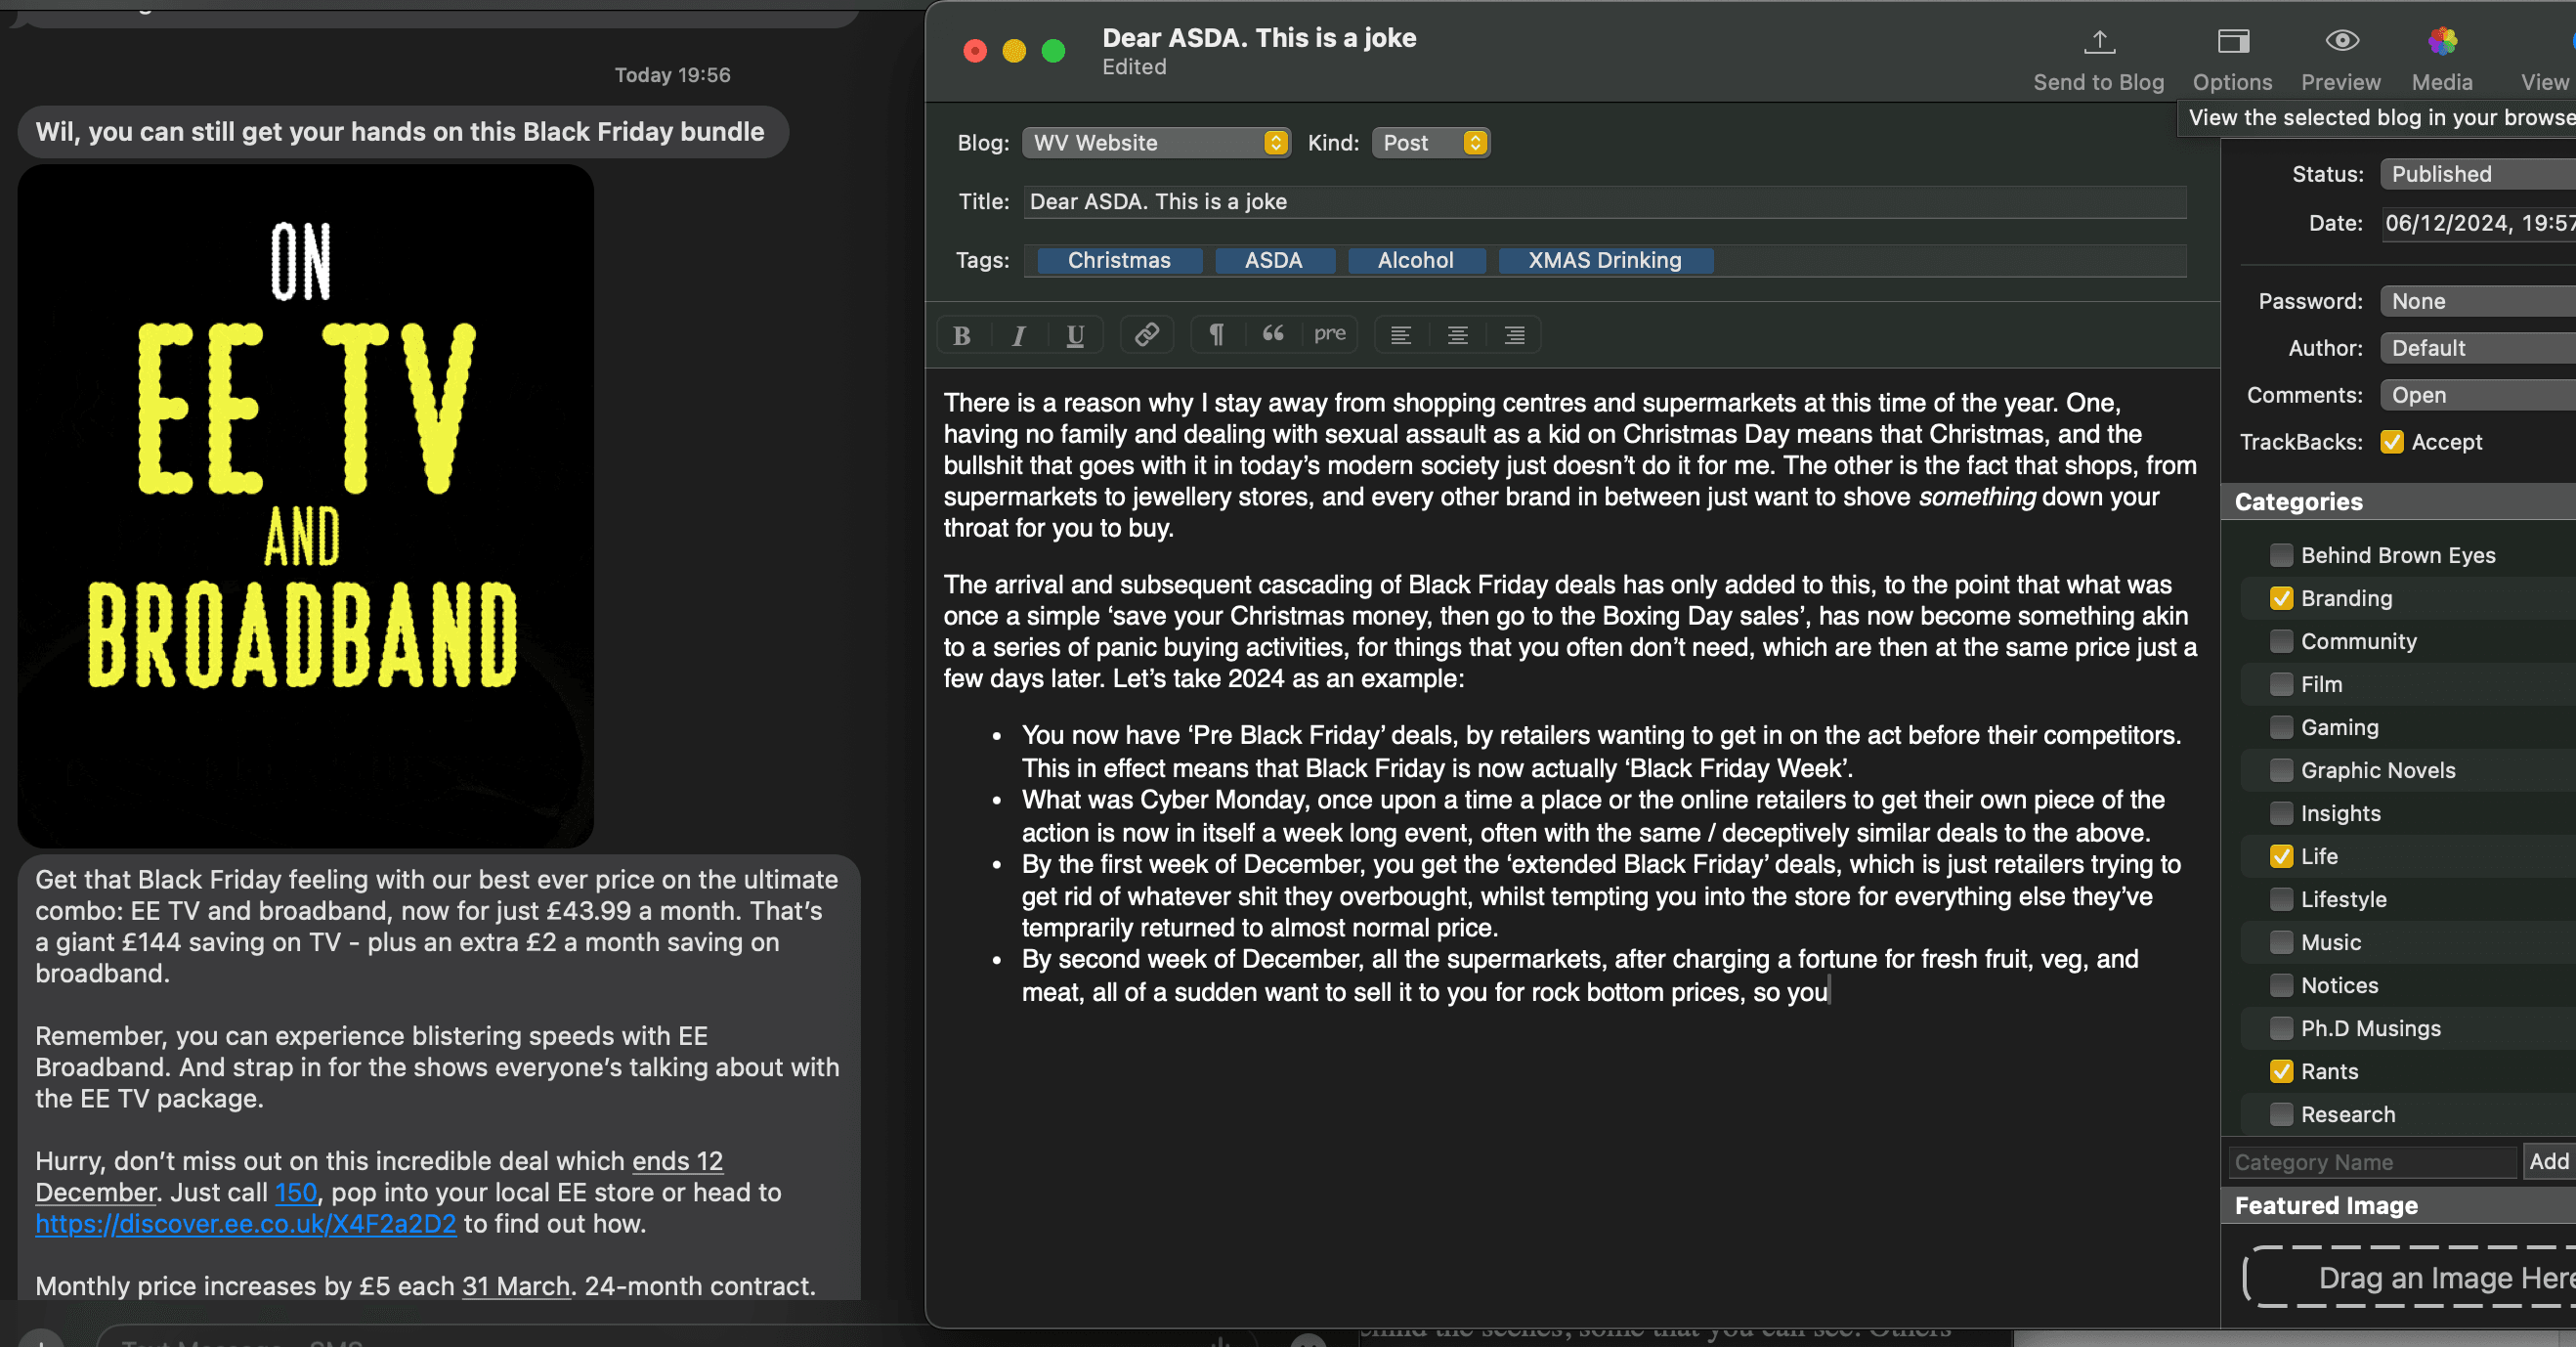
Task: Open the Blog dropdown showing WV Website
Action: point(1156,143)
